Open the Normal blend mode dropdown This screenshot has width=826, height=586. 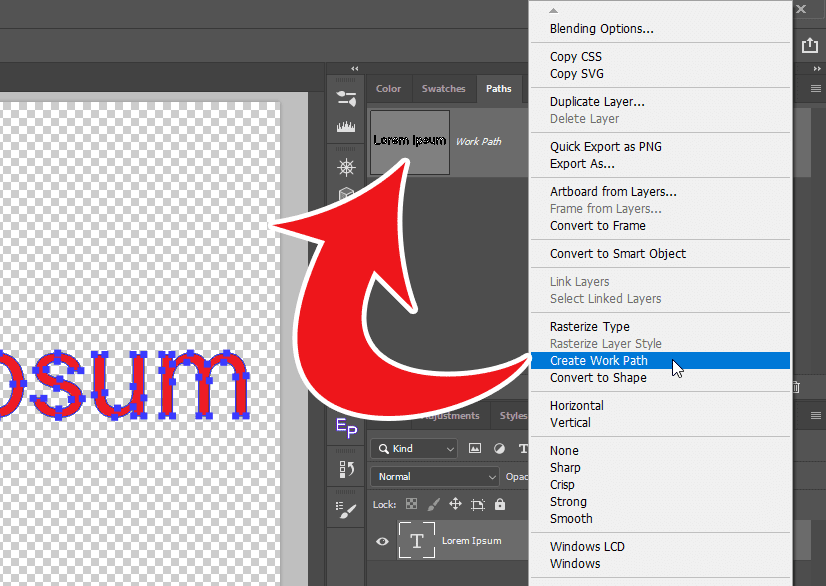tap(435, 476)
